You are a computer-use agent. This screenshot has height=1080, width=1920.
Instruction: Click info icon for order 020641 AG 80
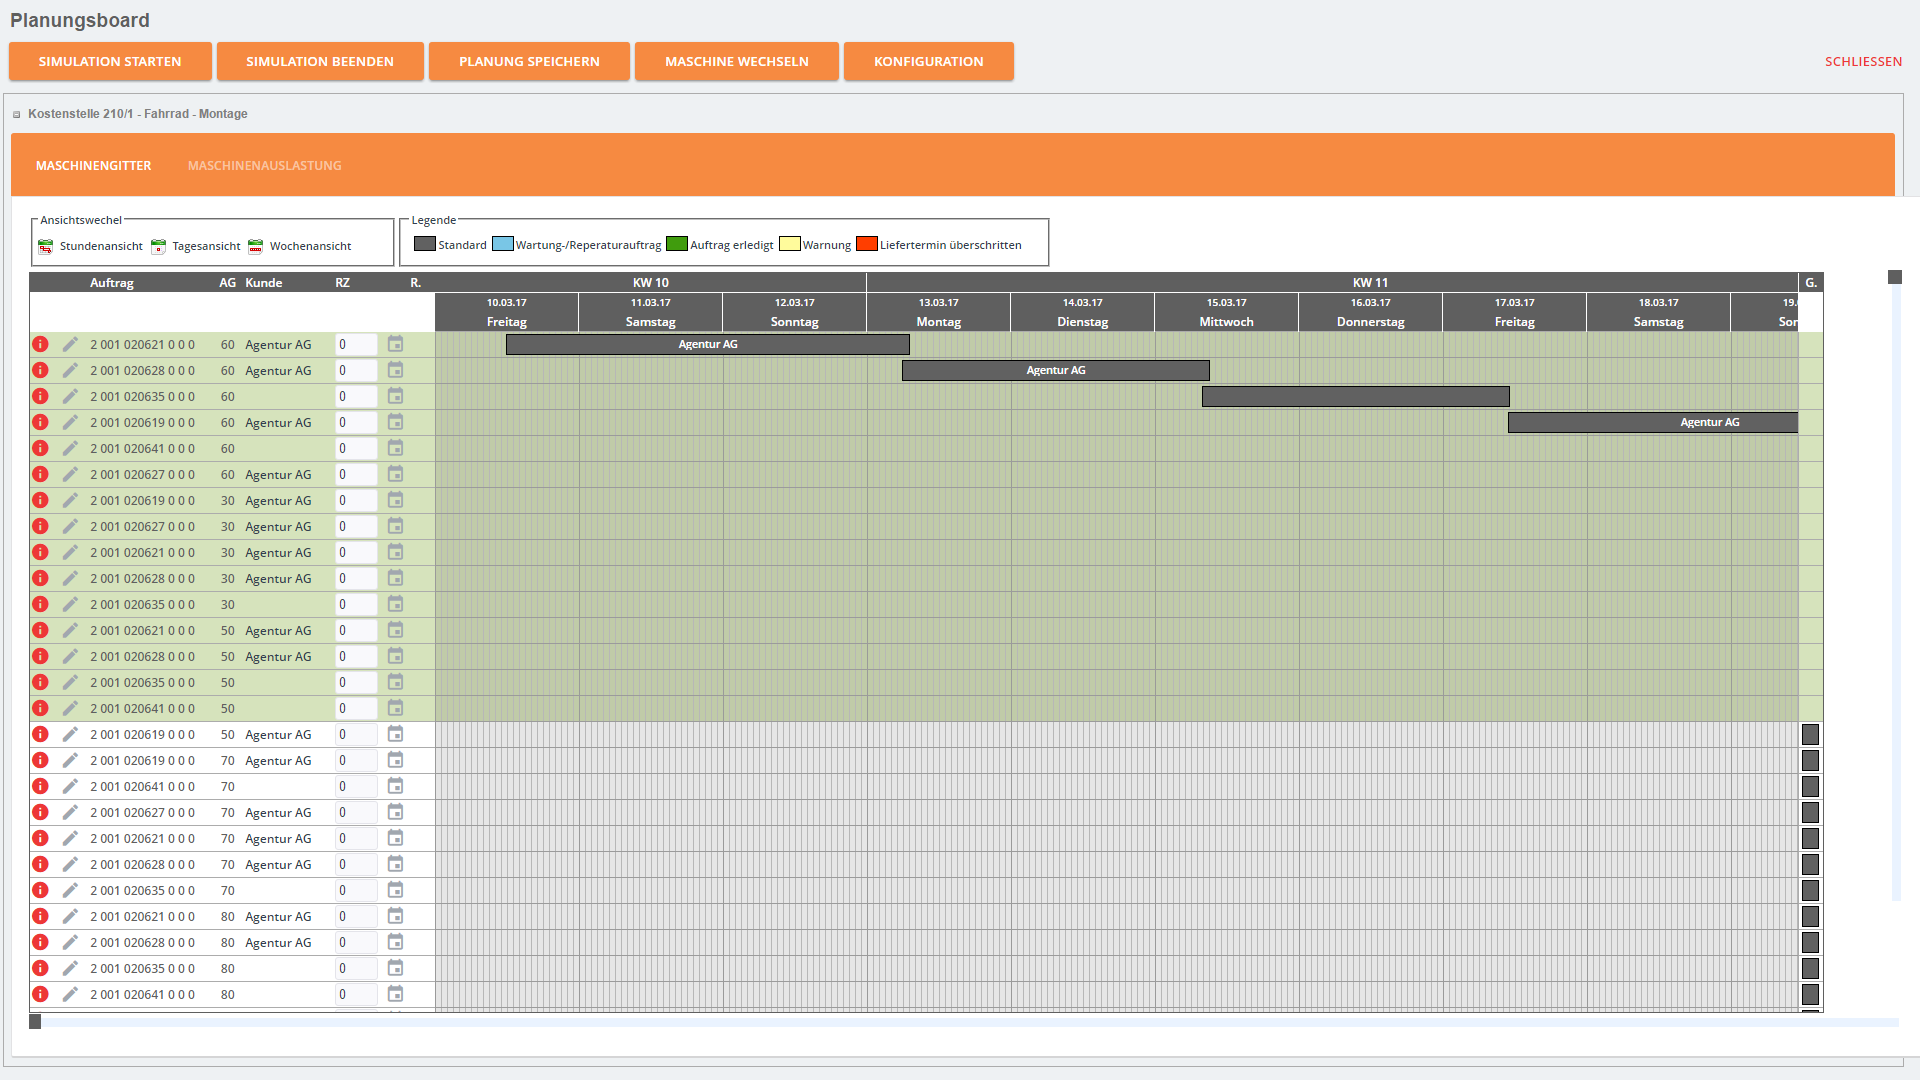[x=40, y=994]
